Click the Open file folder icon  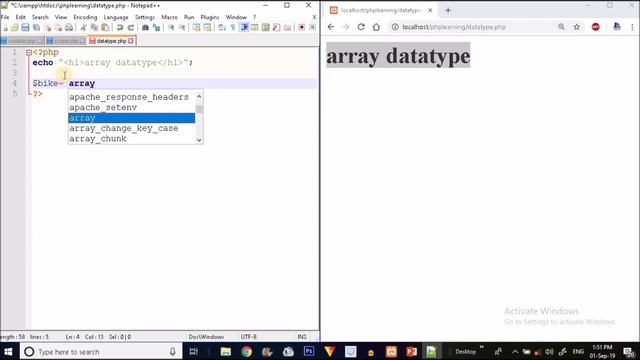point(15,28)
